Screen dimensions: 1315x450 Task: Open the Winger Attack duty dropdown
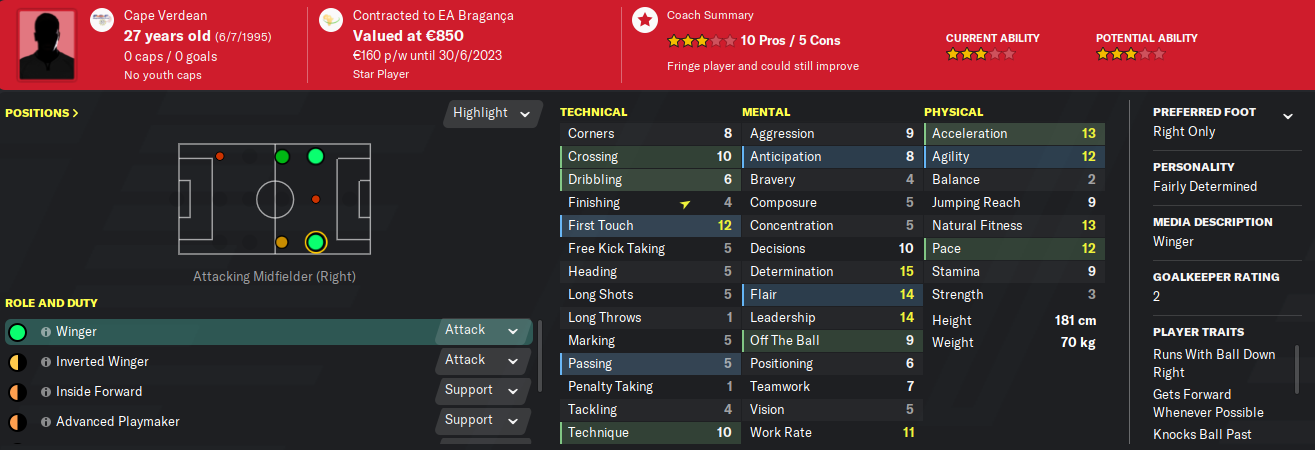click(482, 330)
